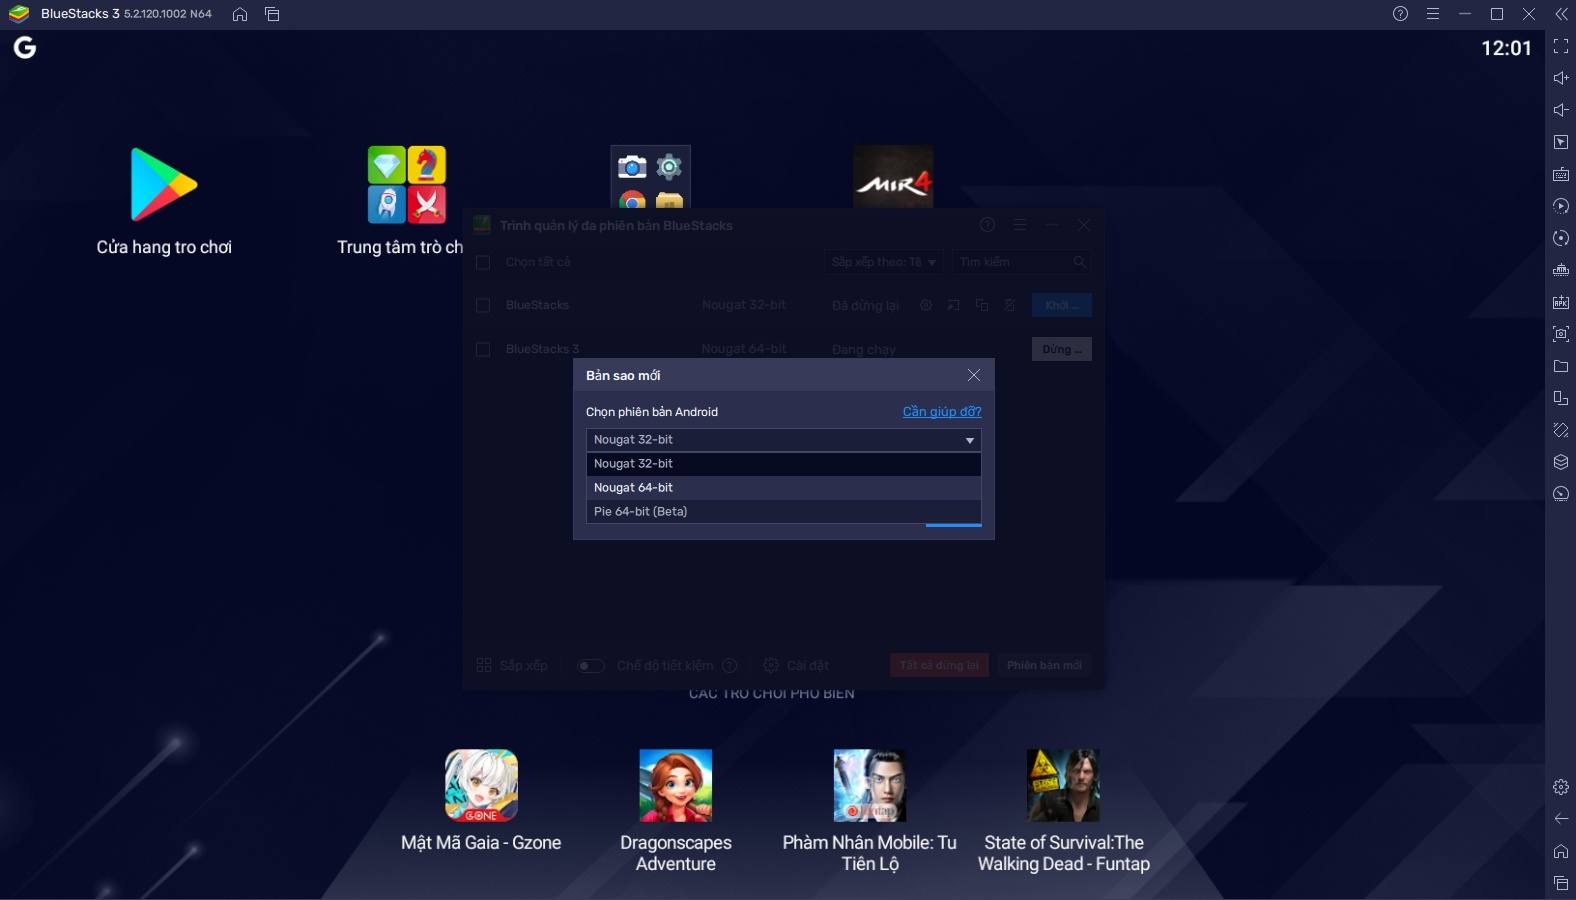
Task: Tick the checkbox for BlueStacks instance
Action: (x=483, y=305)
